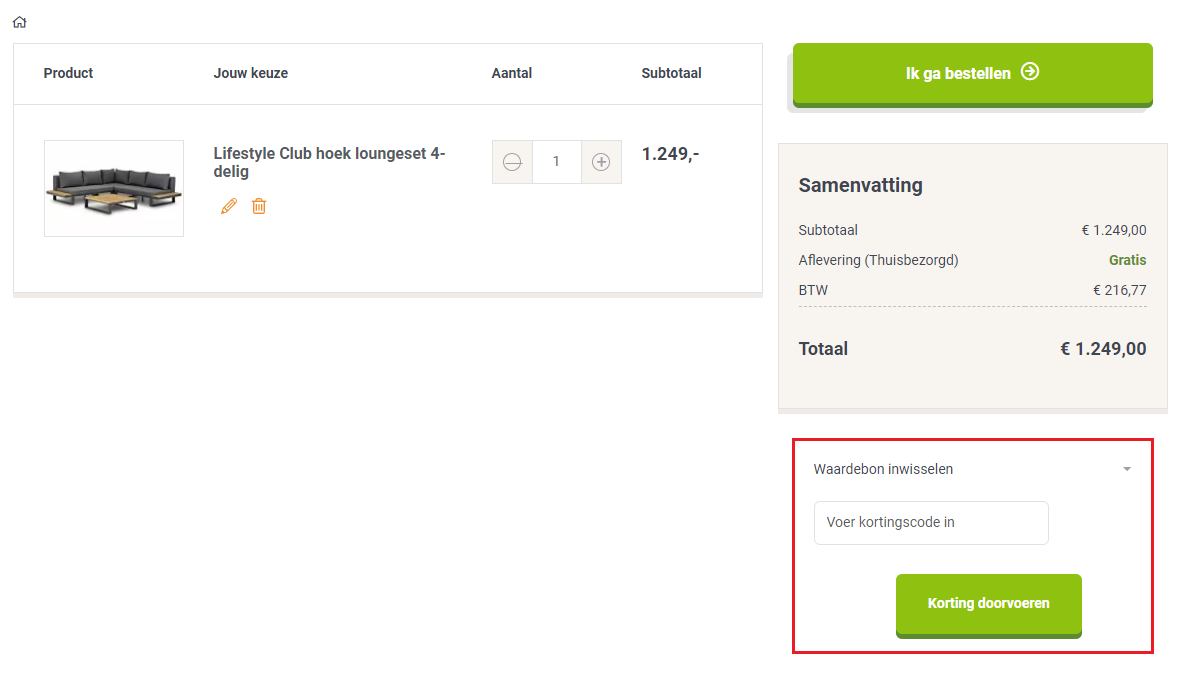This screenshot has height=675, width=1181.
Task: Click the loungeset product thumbnail
Action: pos(113,188)
